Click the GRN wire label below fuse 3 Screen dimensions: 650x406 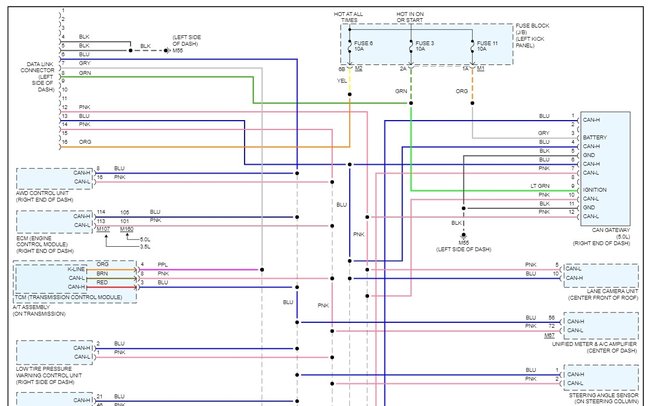tap(401, 91)
